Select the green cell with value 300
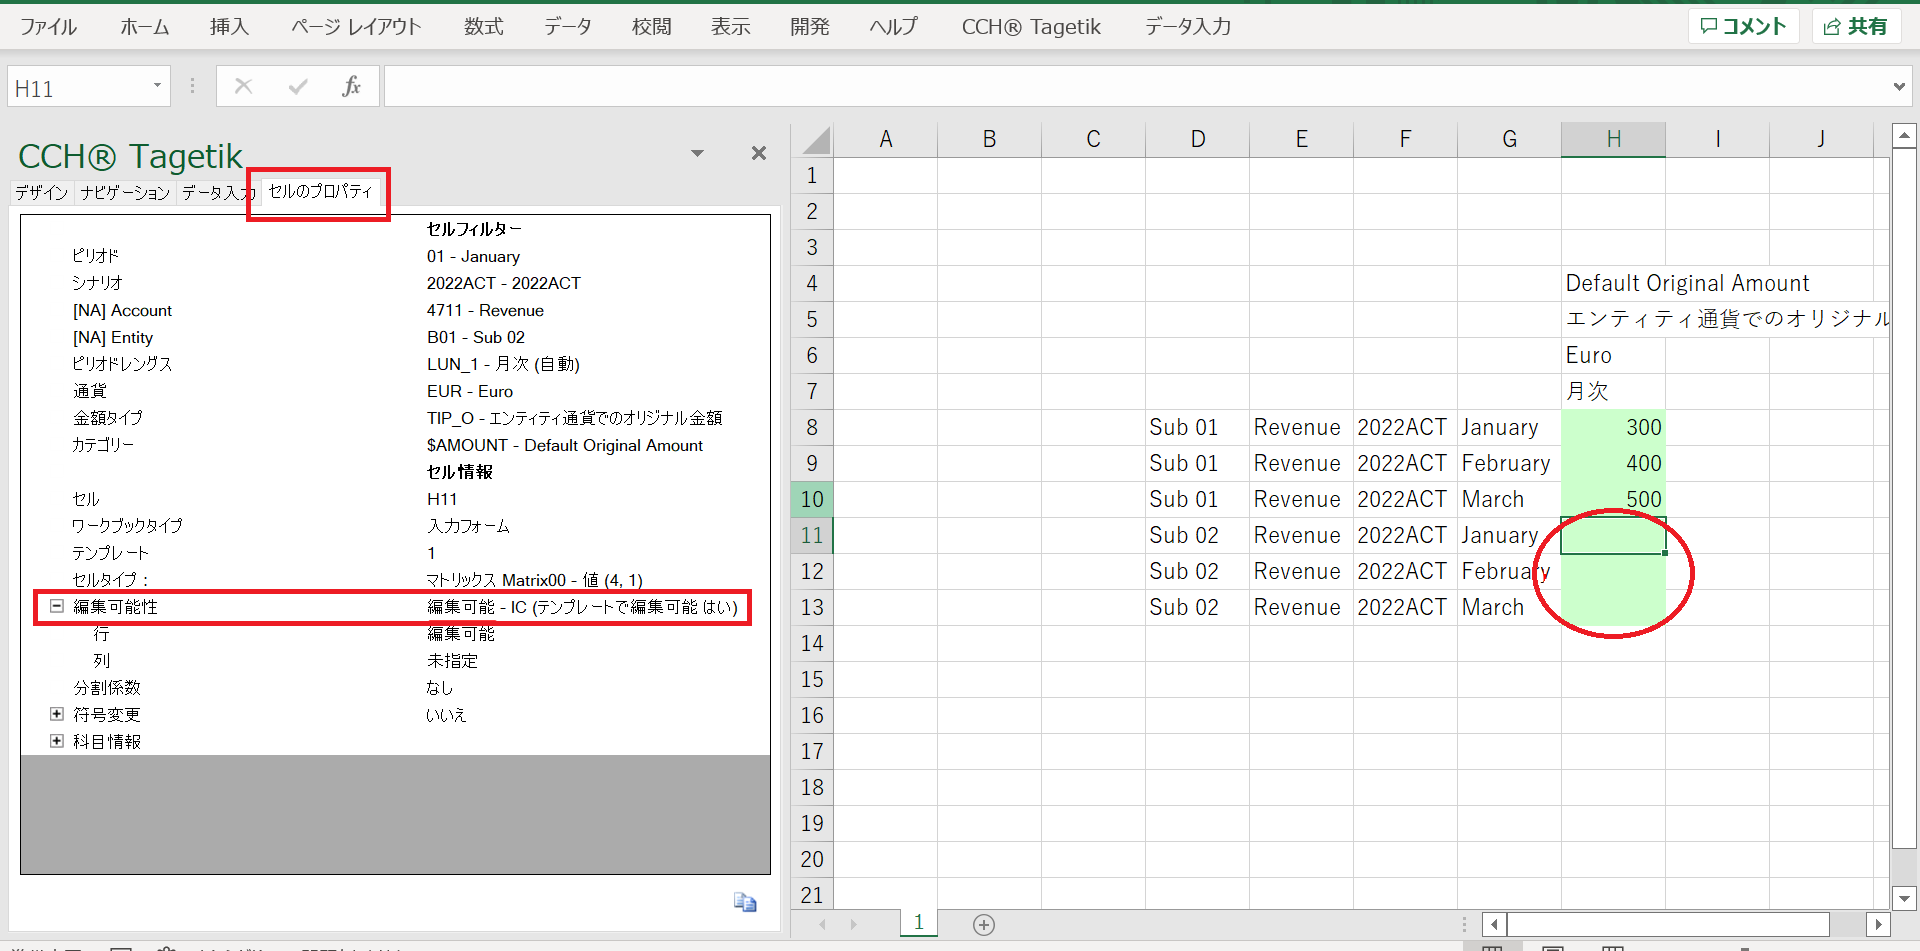The width and height of the screenshot is (1920, 951). click(1613, 428)
